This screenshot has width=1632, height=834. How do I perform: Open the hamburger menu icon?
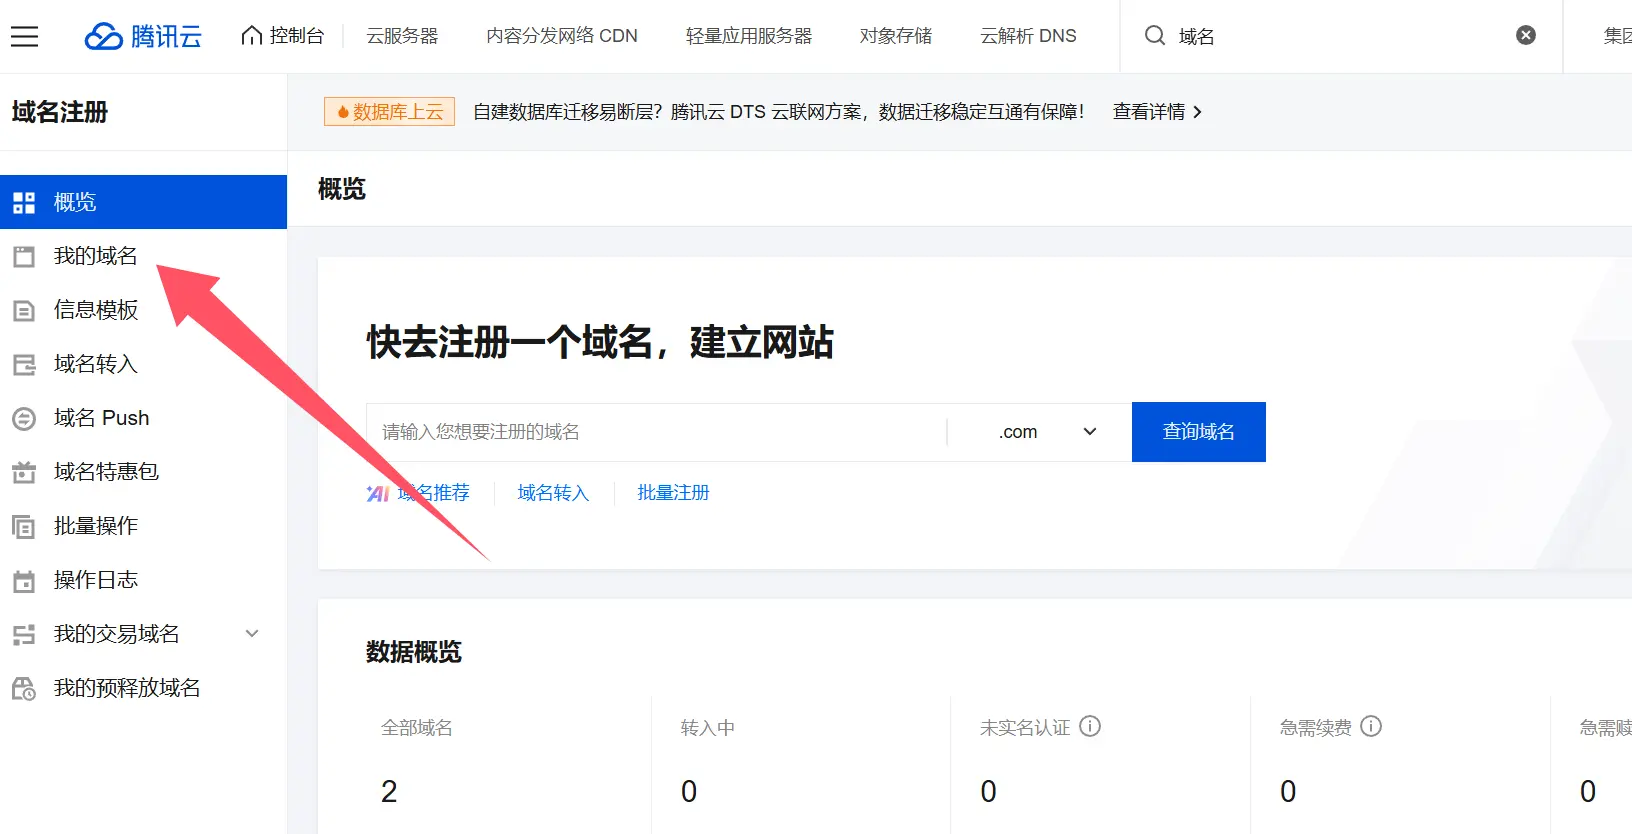[24, 37]
